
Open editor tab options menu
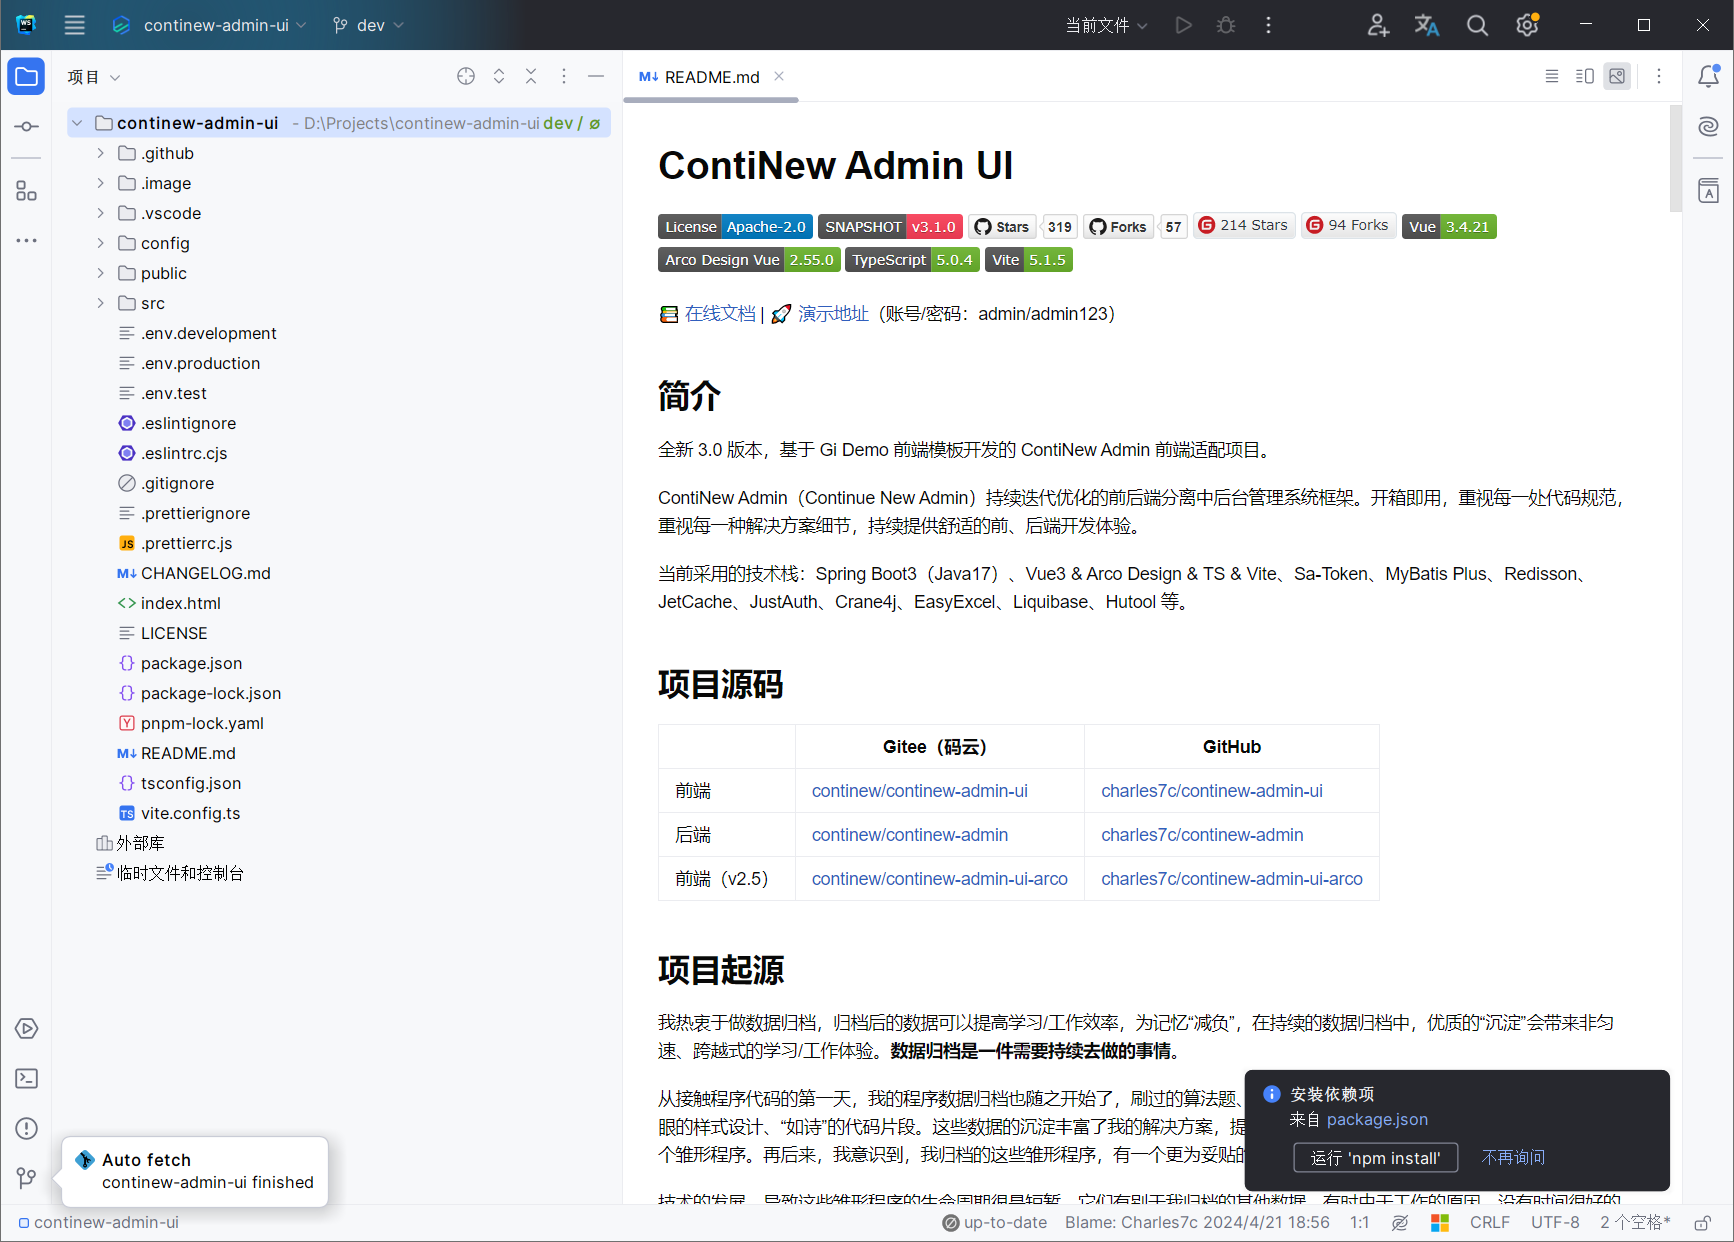tap(1659, 76)
